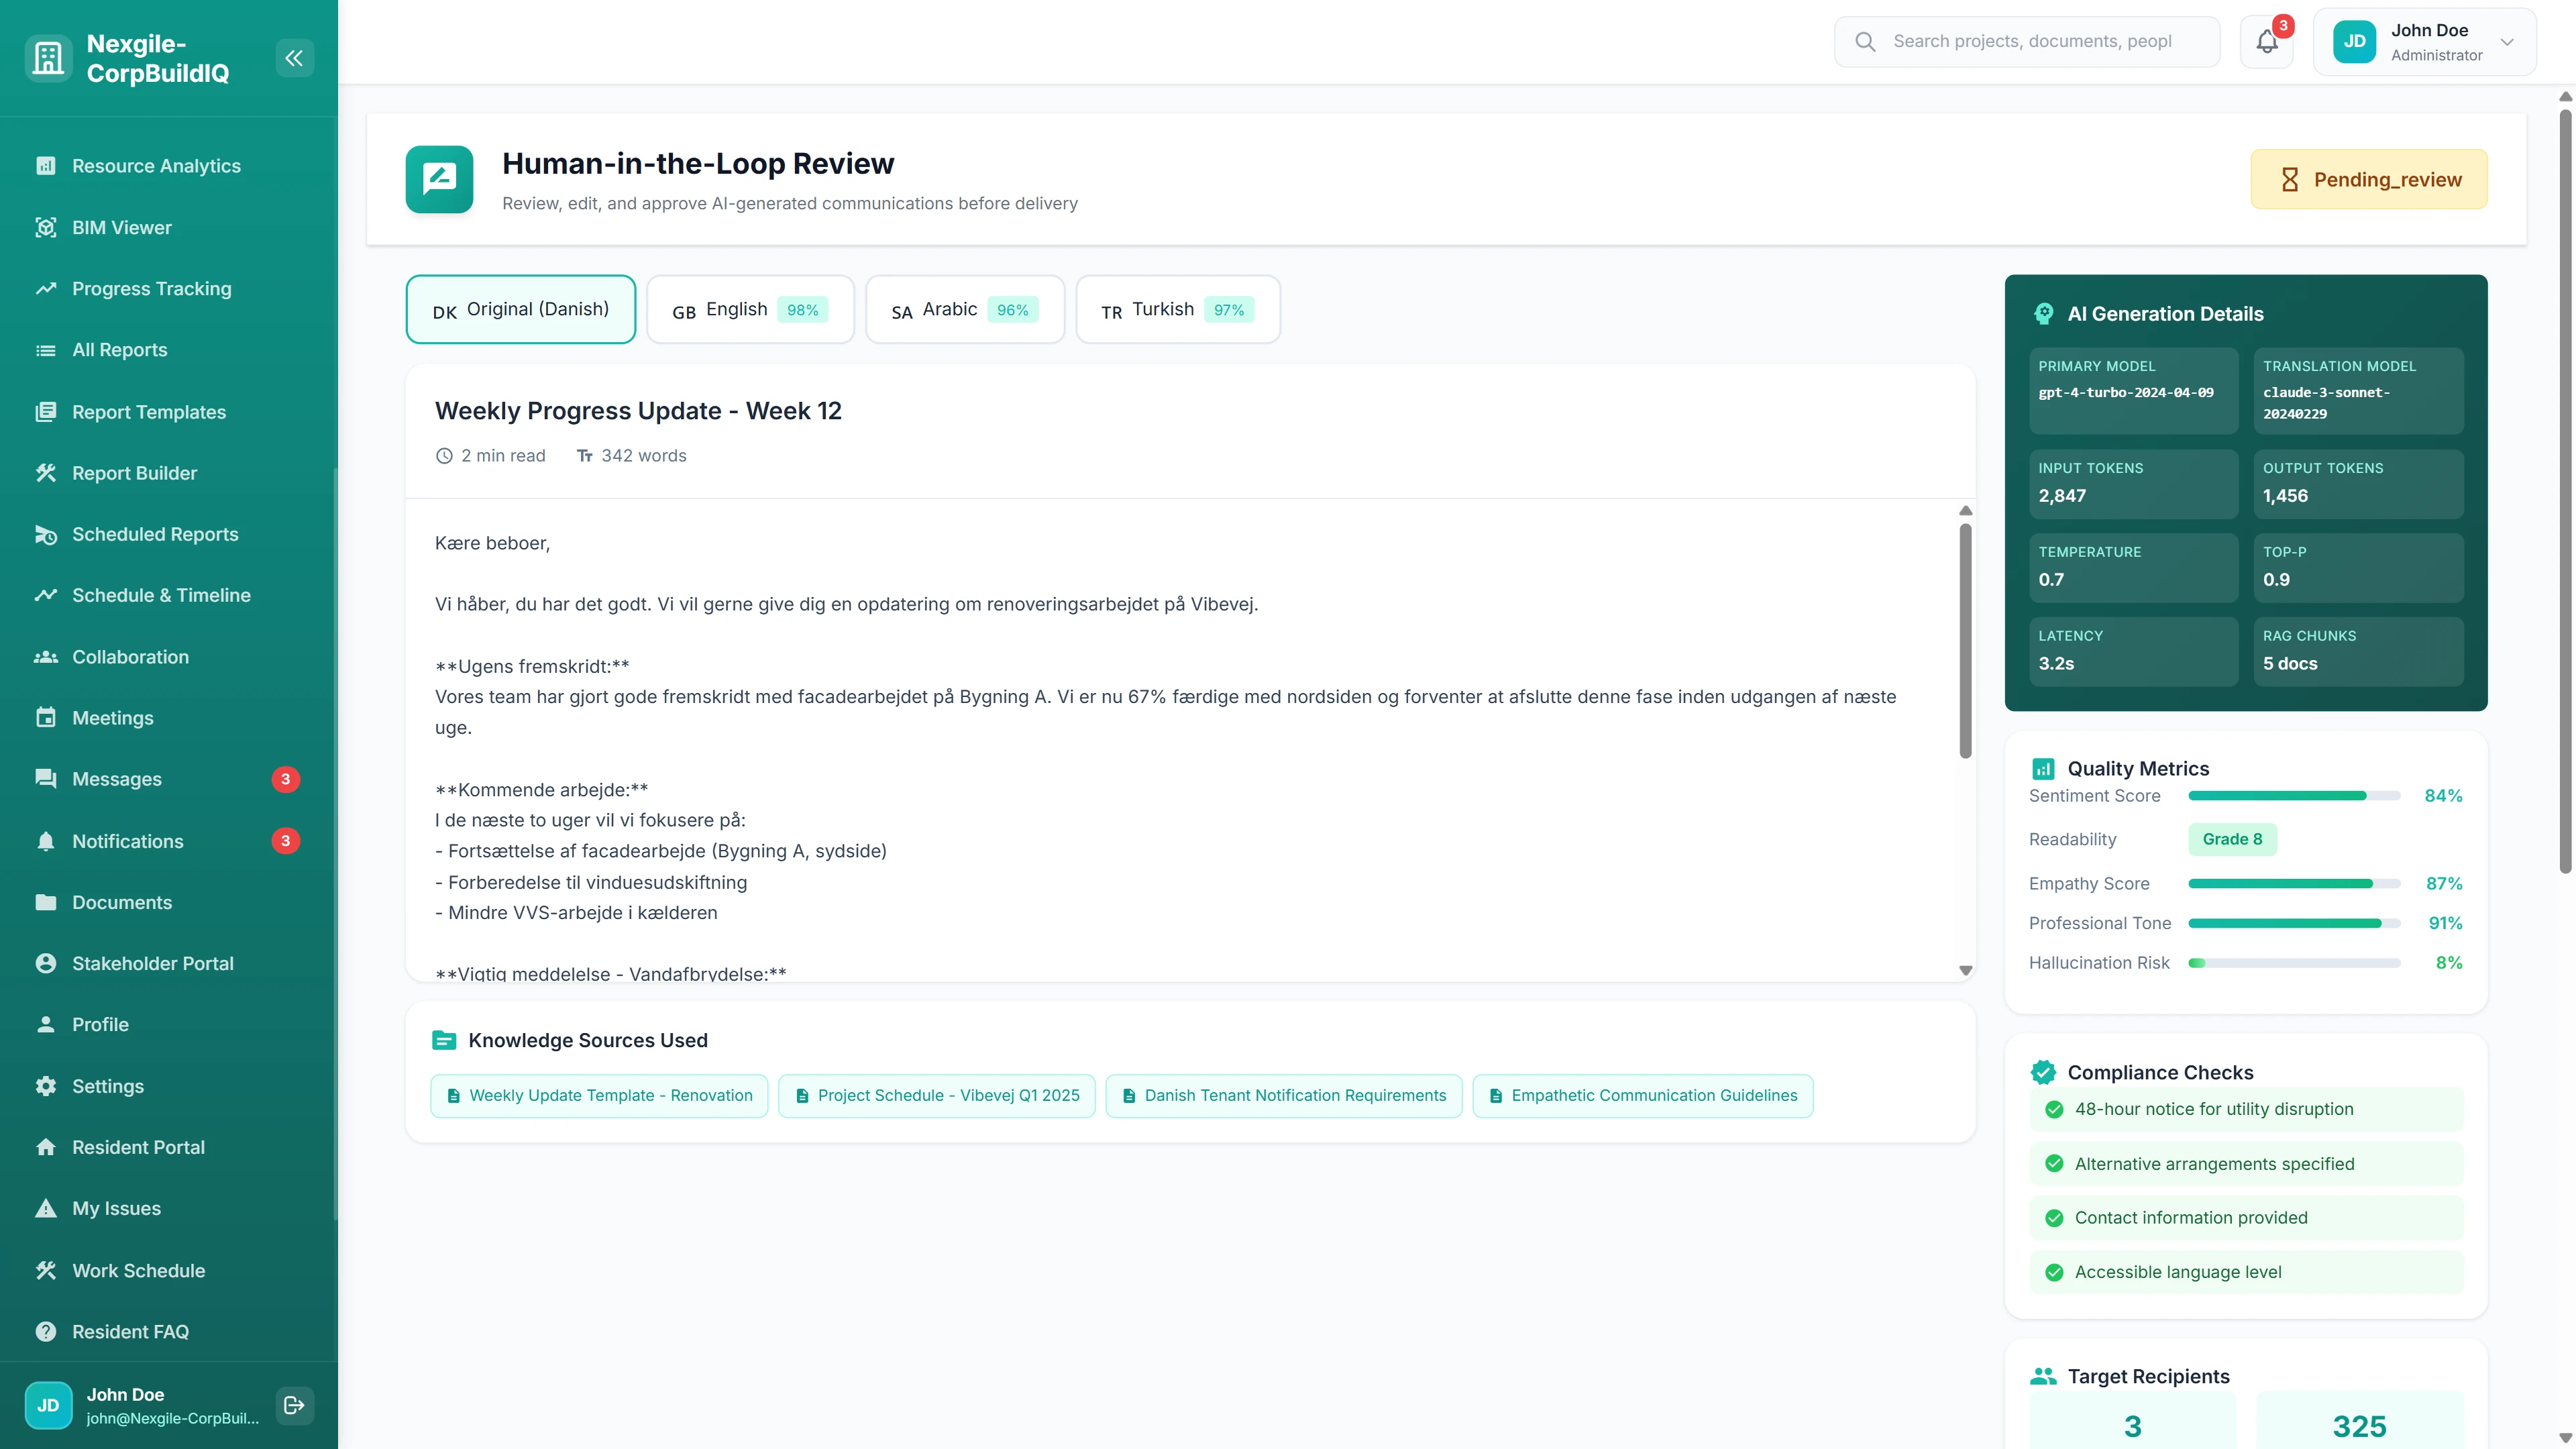Collapse the sidebar with the chevron

(294, 57)
